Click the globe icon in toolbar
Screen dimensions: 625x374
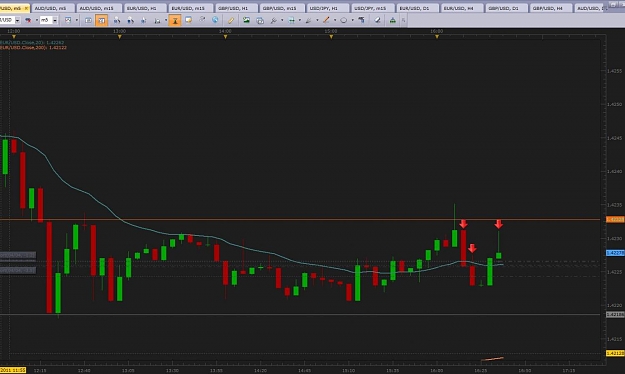pyautogui.click(x=215, y=20)
